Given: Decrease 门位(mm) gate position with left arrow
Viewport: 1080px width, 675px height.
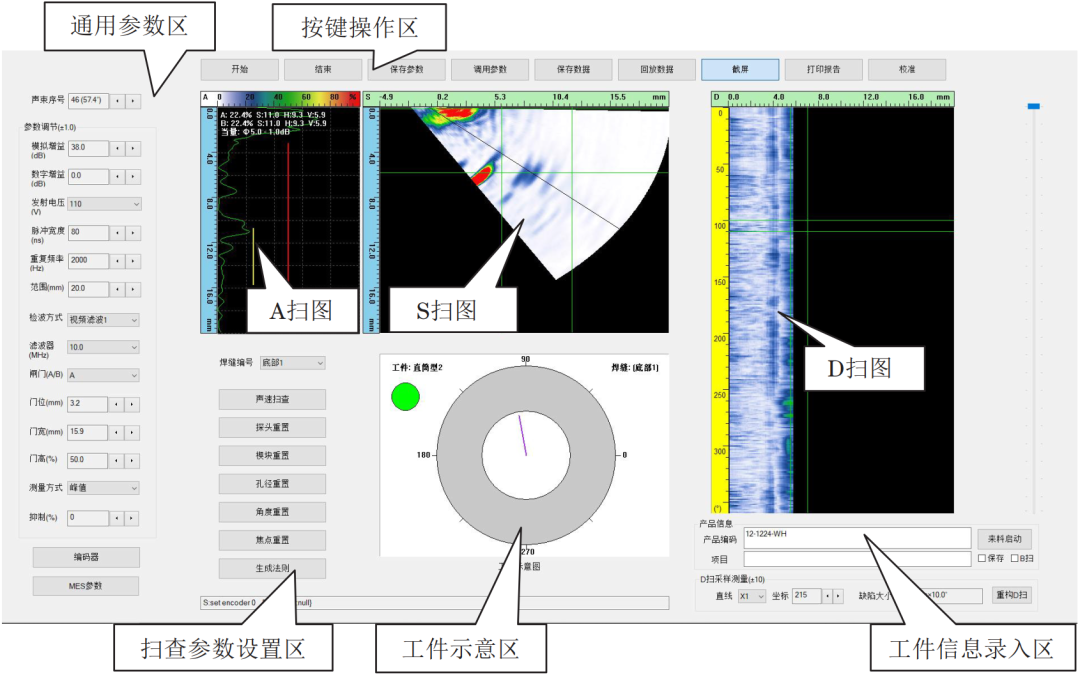Looking at the screenshot, I should click(117, 404).
